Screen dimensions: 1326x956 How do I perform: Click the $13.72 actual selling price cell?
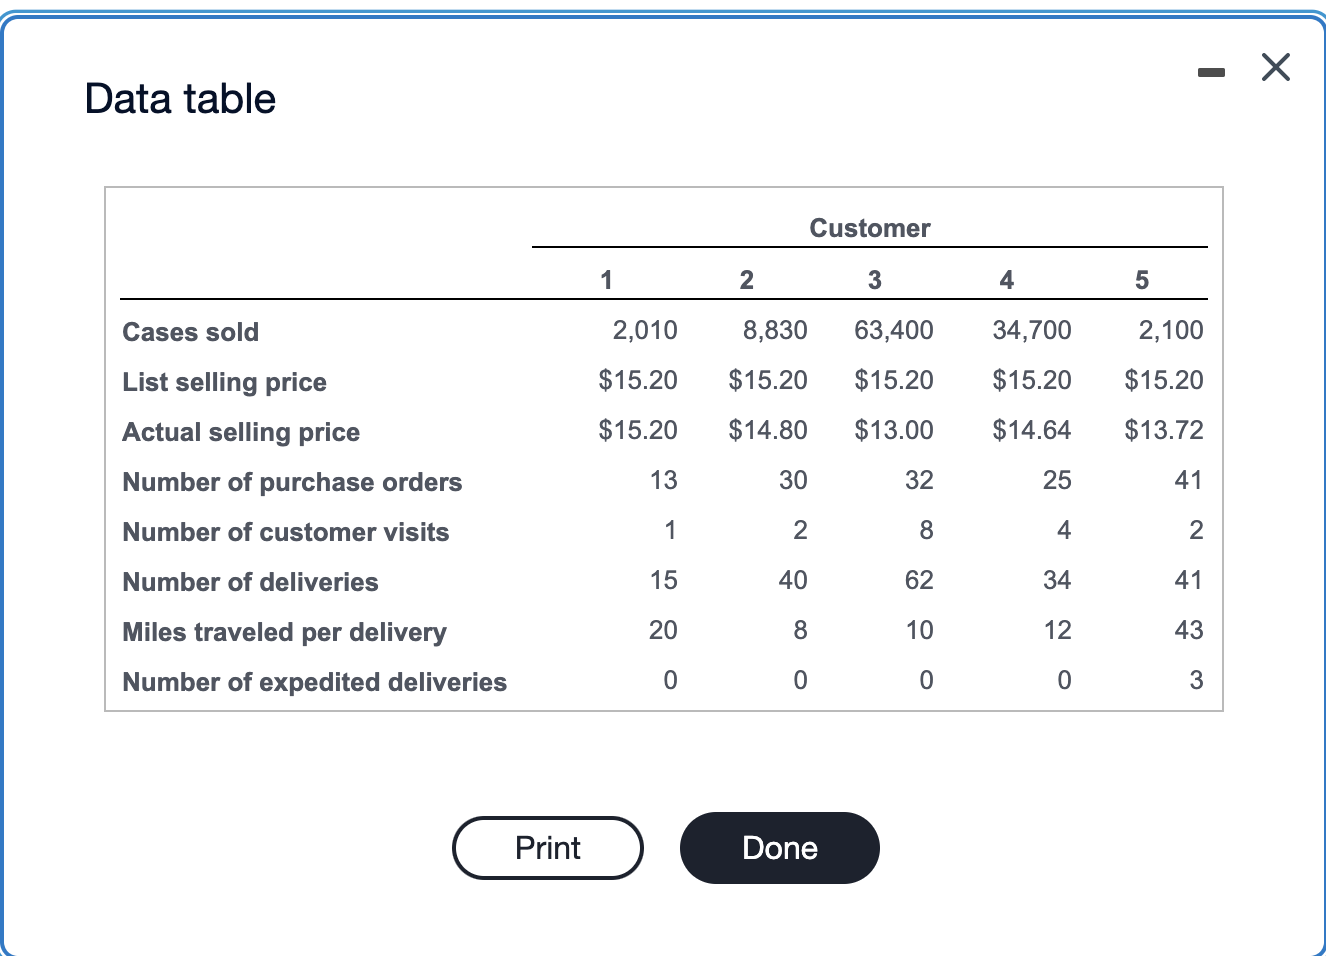[1162, 430]
